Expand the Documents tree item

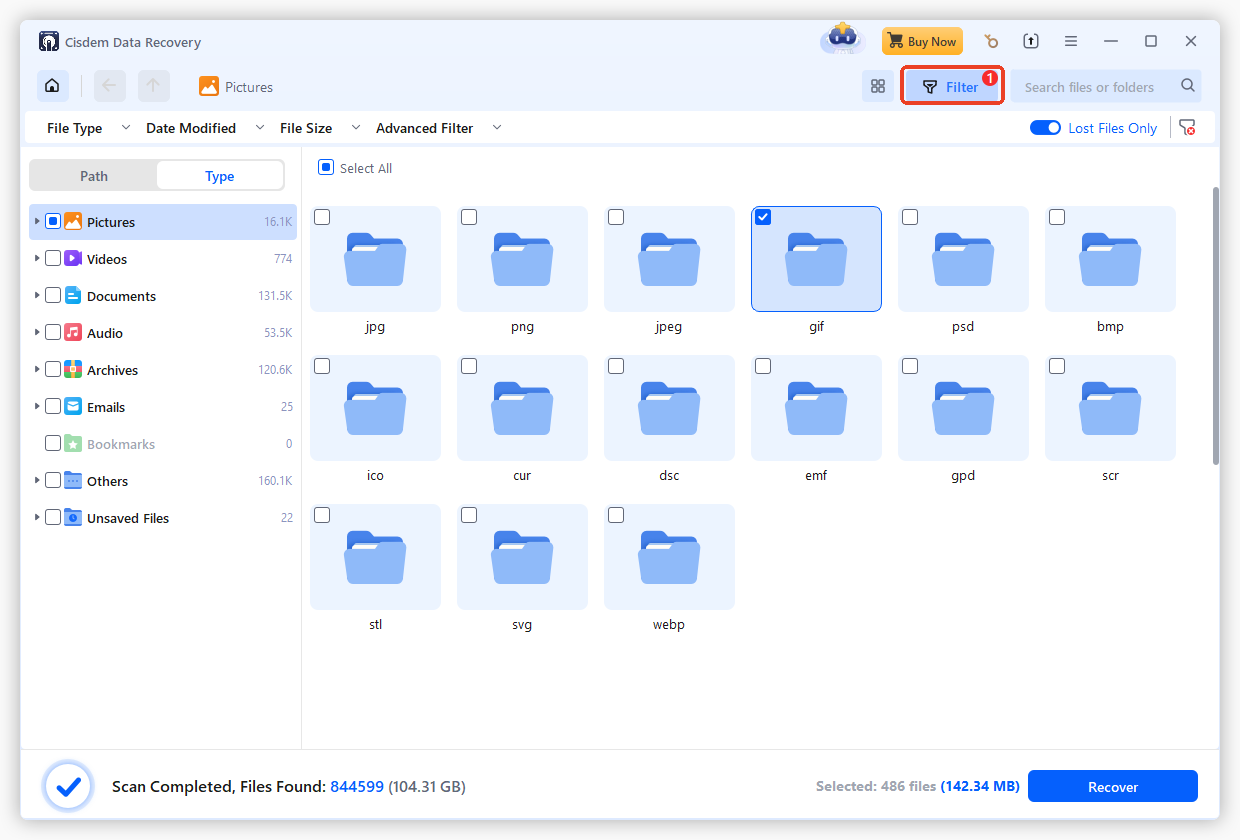click(x=37, y=295)
